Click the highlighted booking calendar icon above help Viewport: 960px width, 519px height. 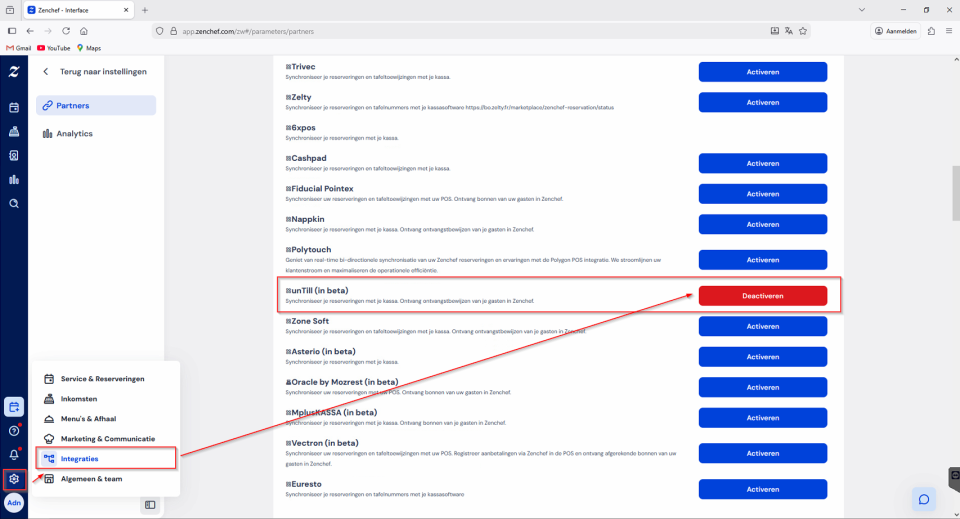[x=13, y=407]
